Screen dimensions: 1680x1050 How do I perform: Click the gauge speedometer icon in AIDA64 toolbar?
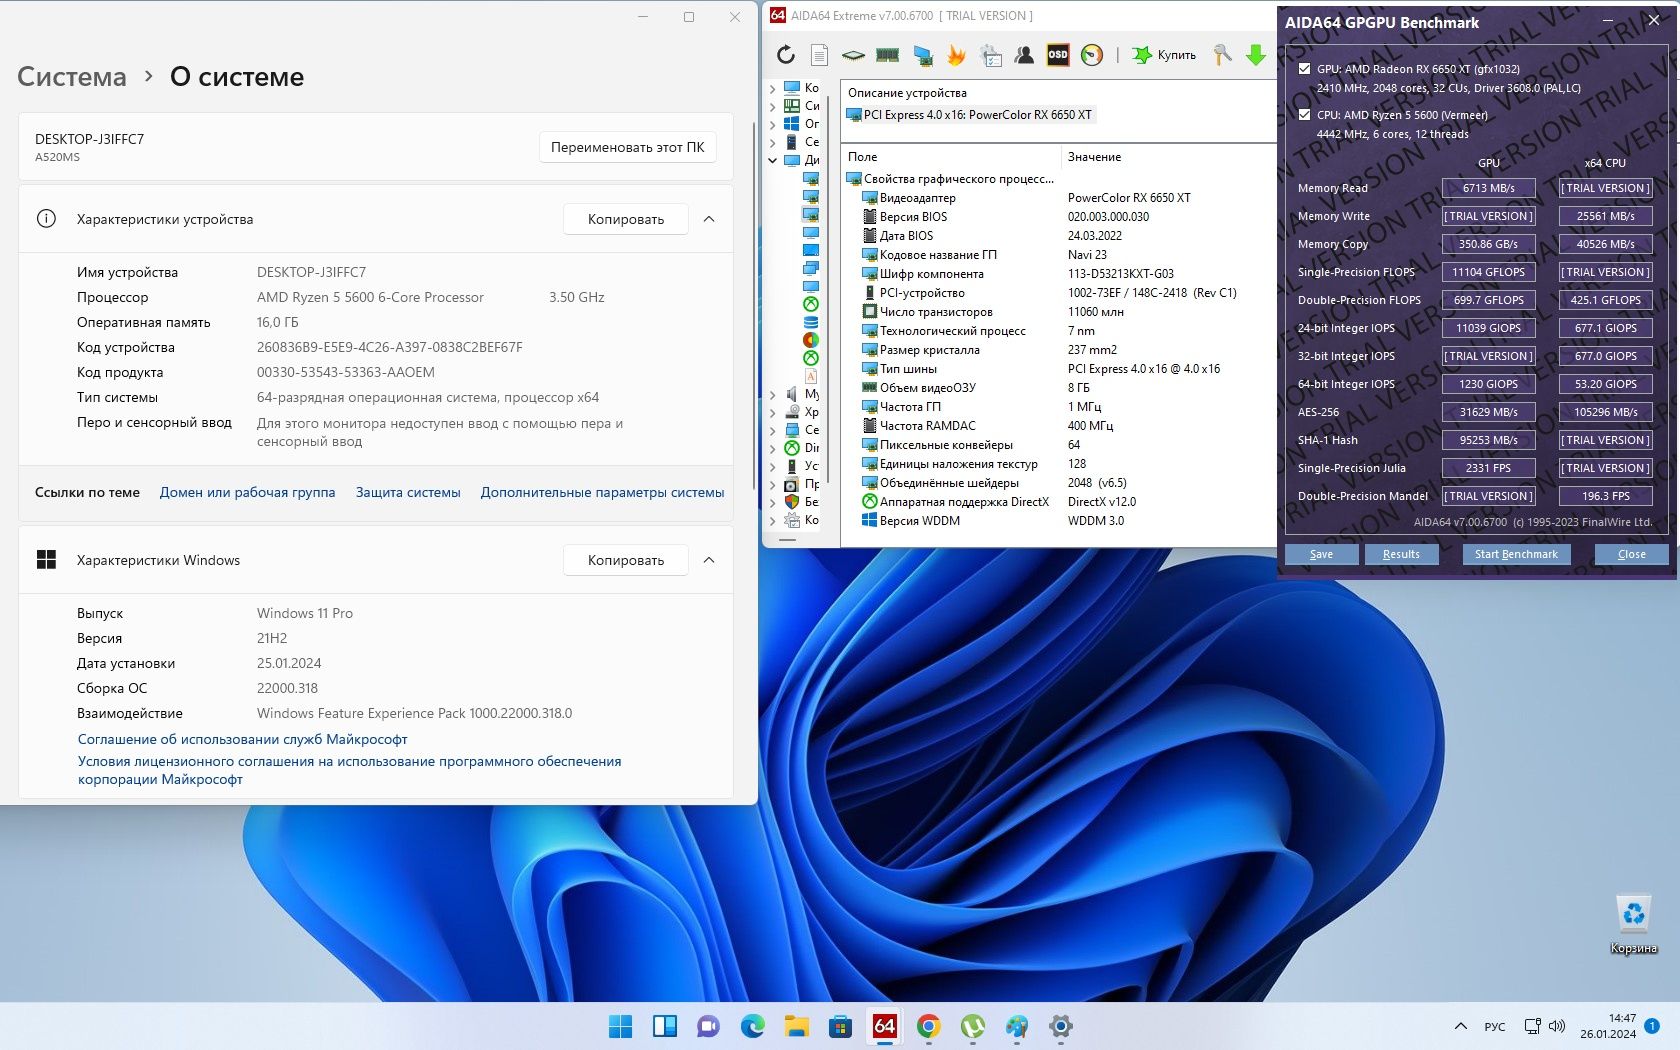1092,55
